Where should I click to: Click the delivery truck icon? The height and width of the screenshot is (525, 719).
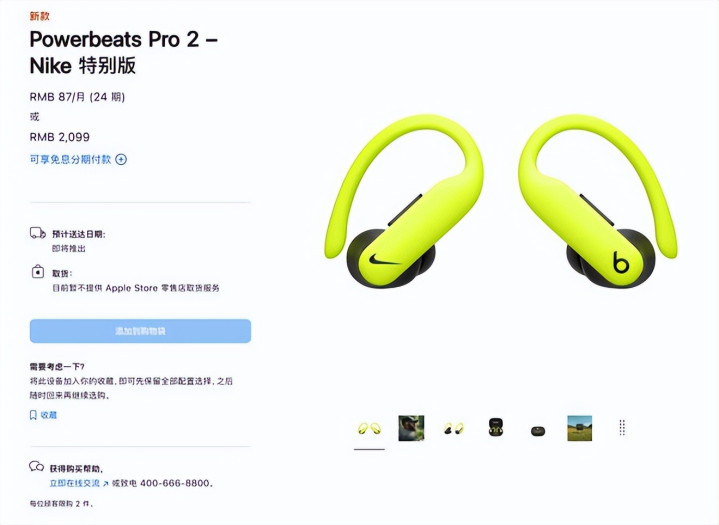coord(38,233)
